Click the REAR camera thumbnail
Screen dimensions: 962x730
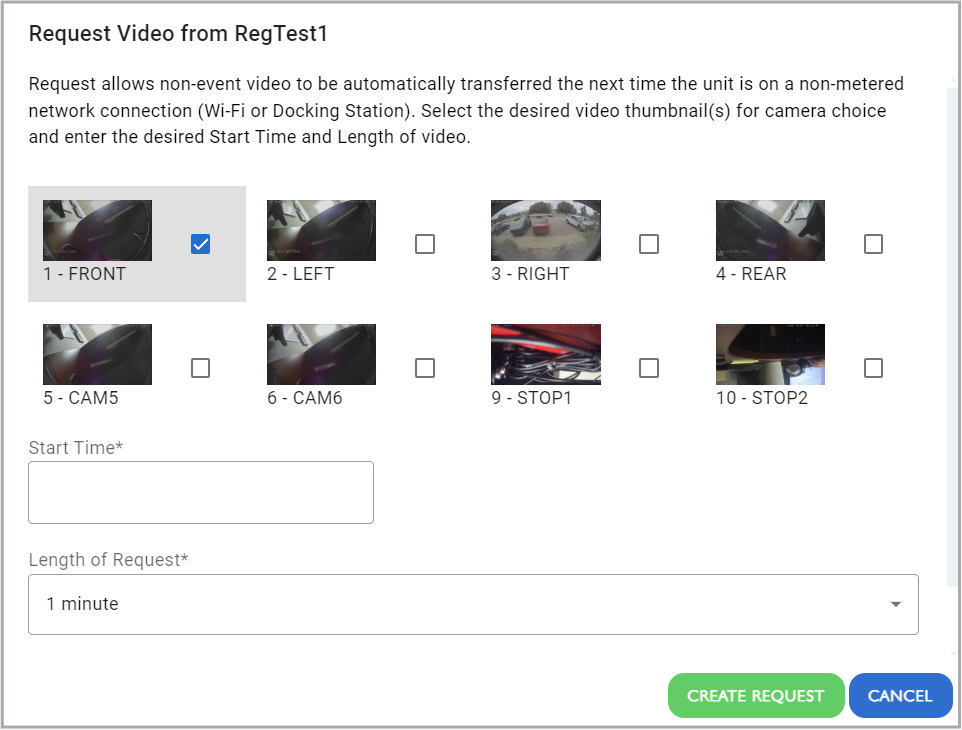pos(771,230)
